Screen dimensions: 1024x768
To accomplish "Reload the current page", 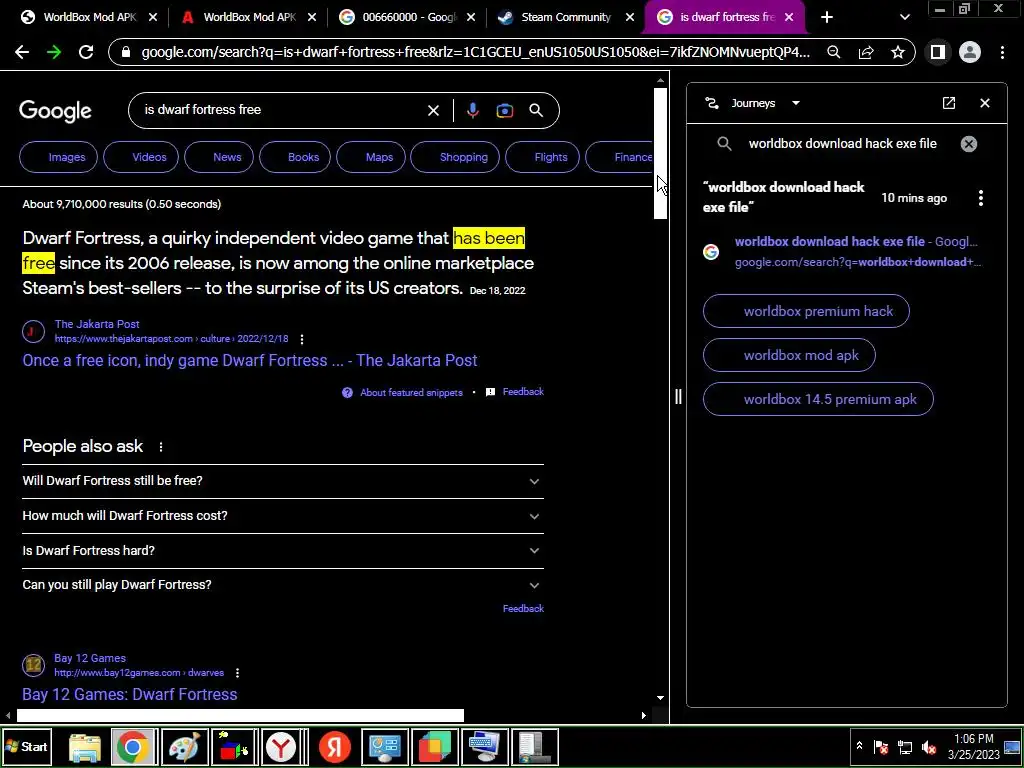I will coord(86,52).
